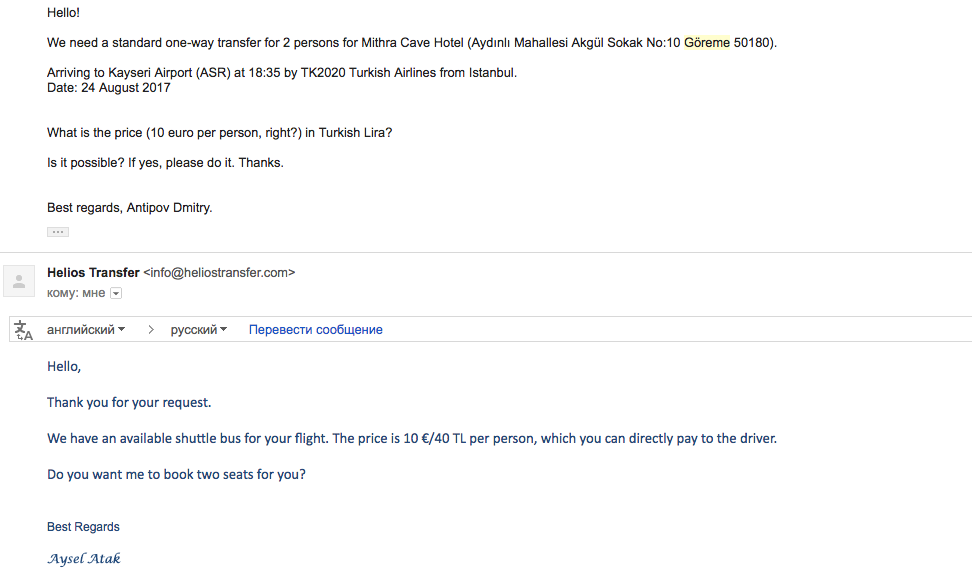Expand trimmed content with the three-dots button

(x=58, y=232)
